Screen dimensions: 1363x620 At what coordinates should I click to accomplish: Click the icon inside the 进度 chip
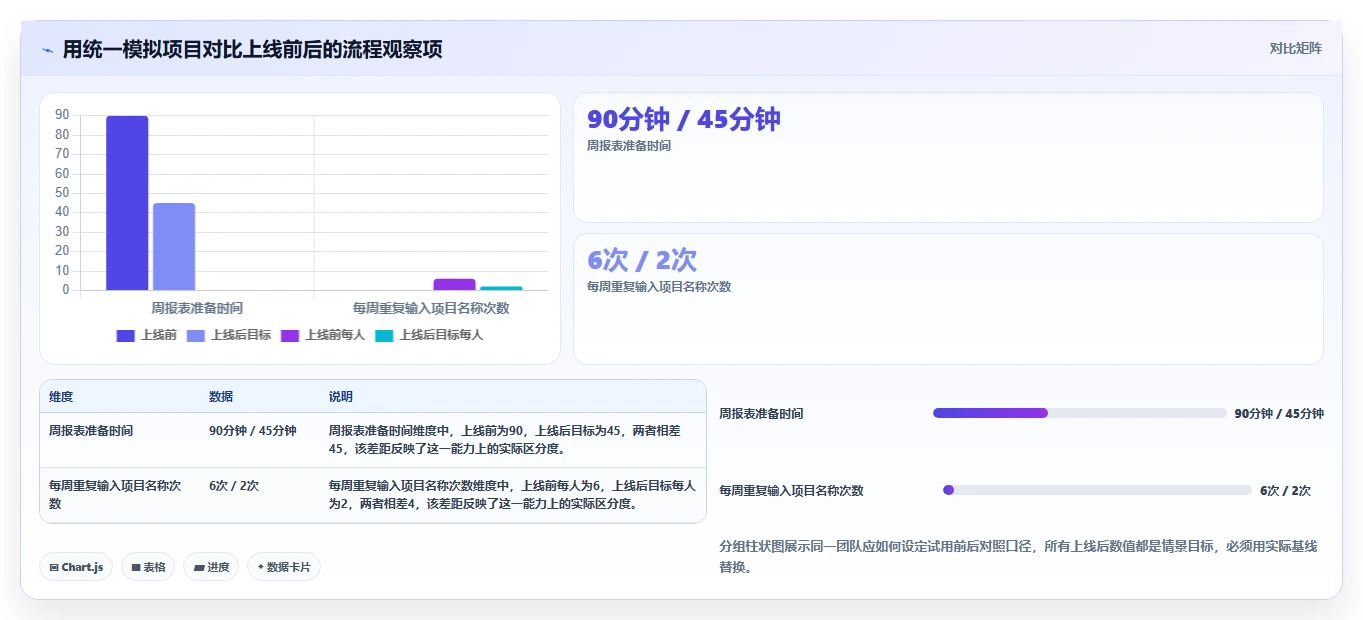click(x=199, y=568)
